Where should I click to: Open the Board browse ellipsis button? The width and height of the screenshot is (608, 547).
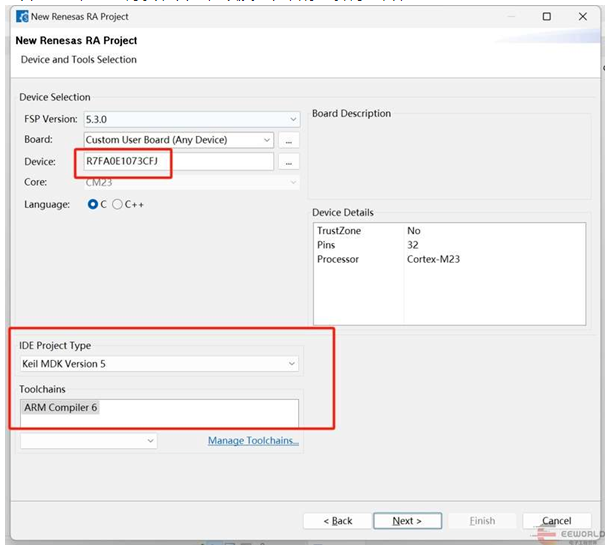point(289,140)
